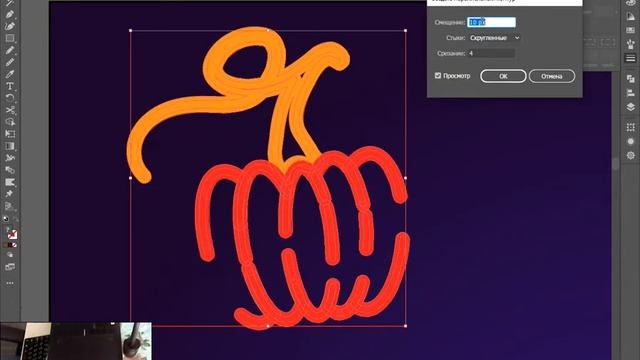
Task: Click the Fill and Stroke indicator
Action: tap(12, 233)
